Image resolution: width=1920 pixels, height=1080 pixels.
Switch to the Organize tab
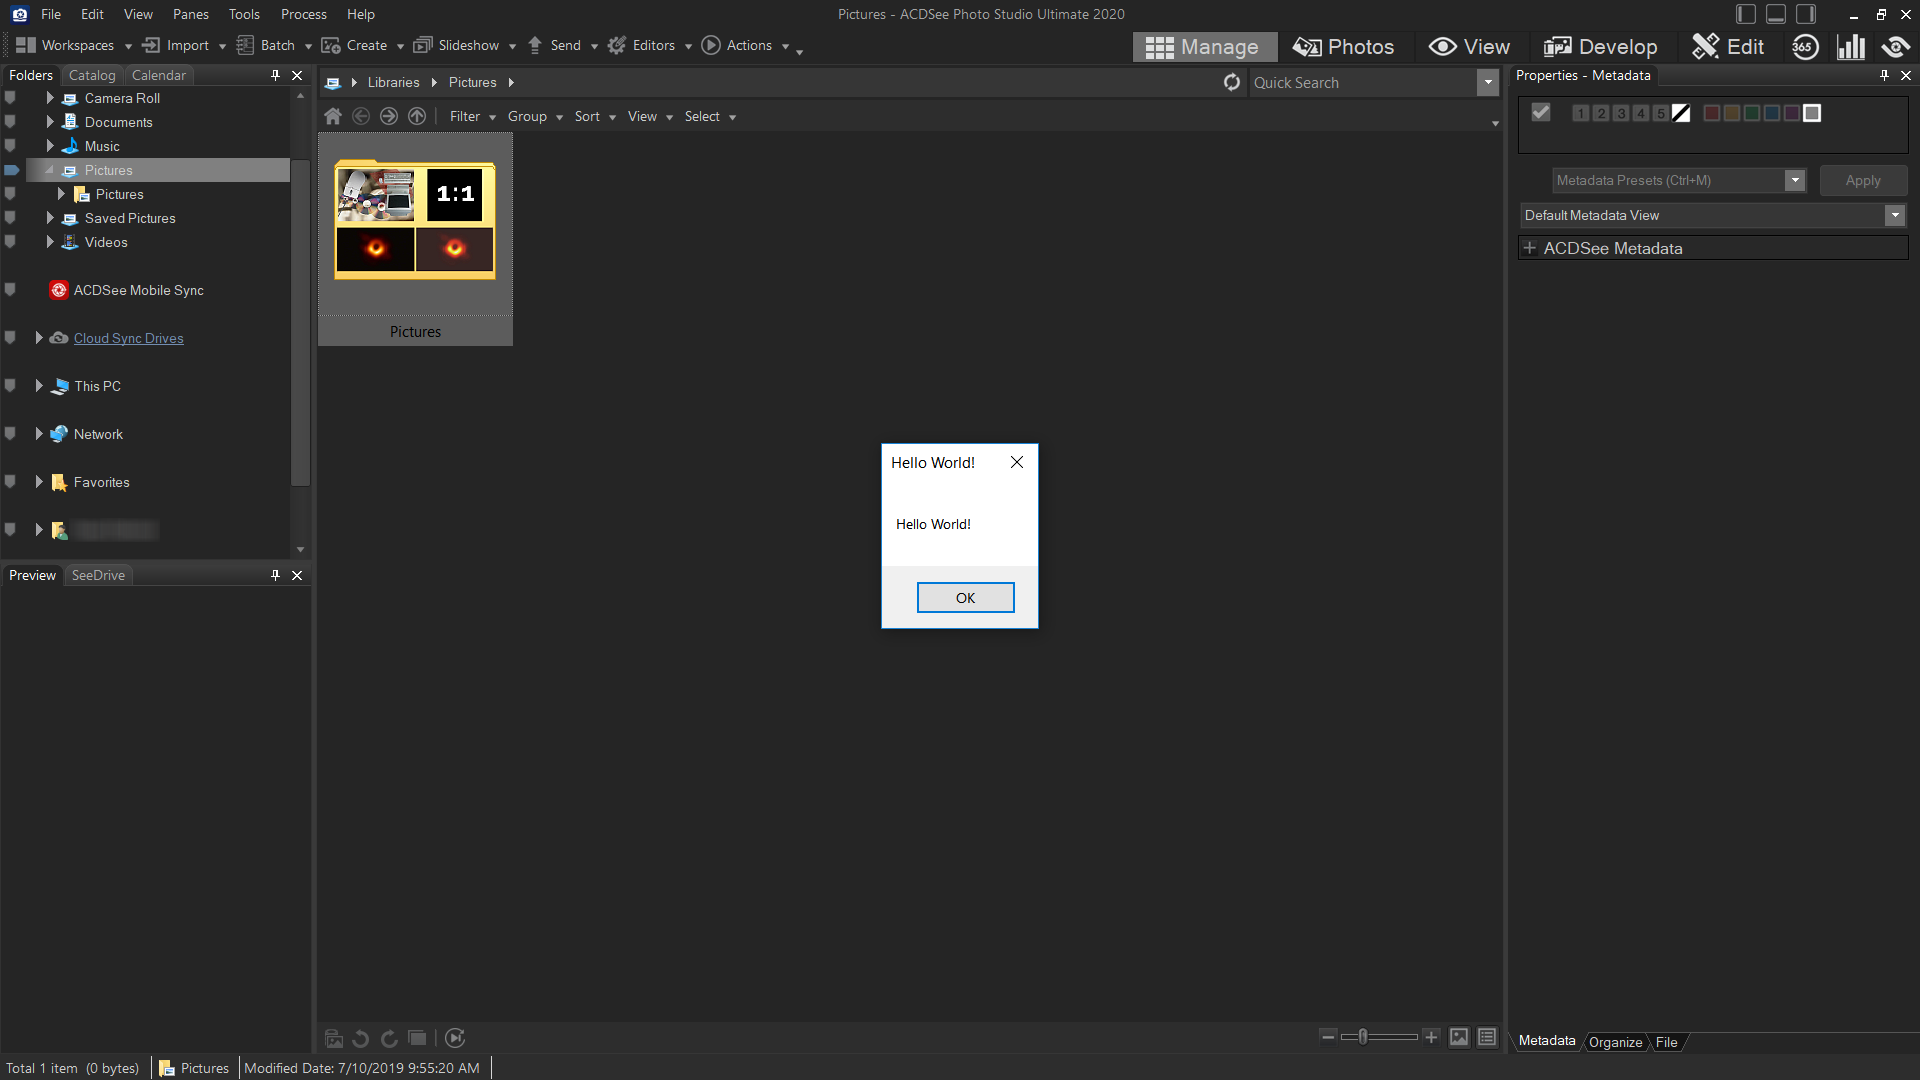pyautogui.click(x=1615, y=1042)
